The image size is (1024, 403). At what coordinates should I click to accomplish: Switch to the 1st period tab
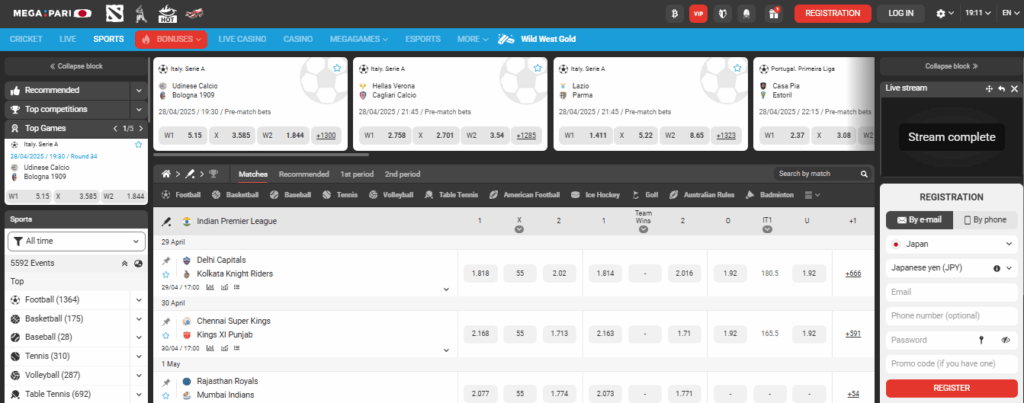click(357, 174)
